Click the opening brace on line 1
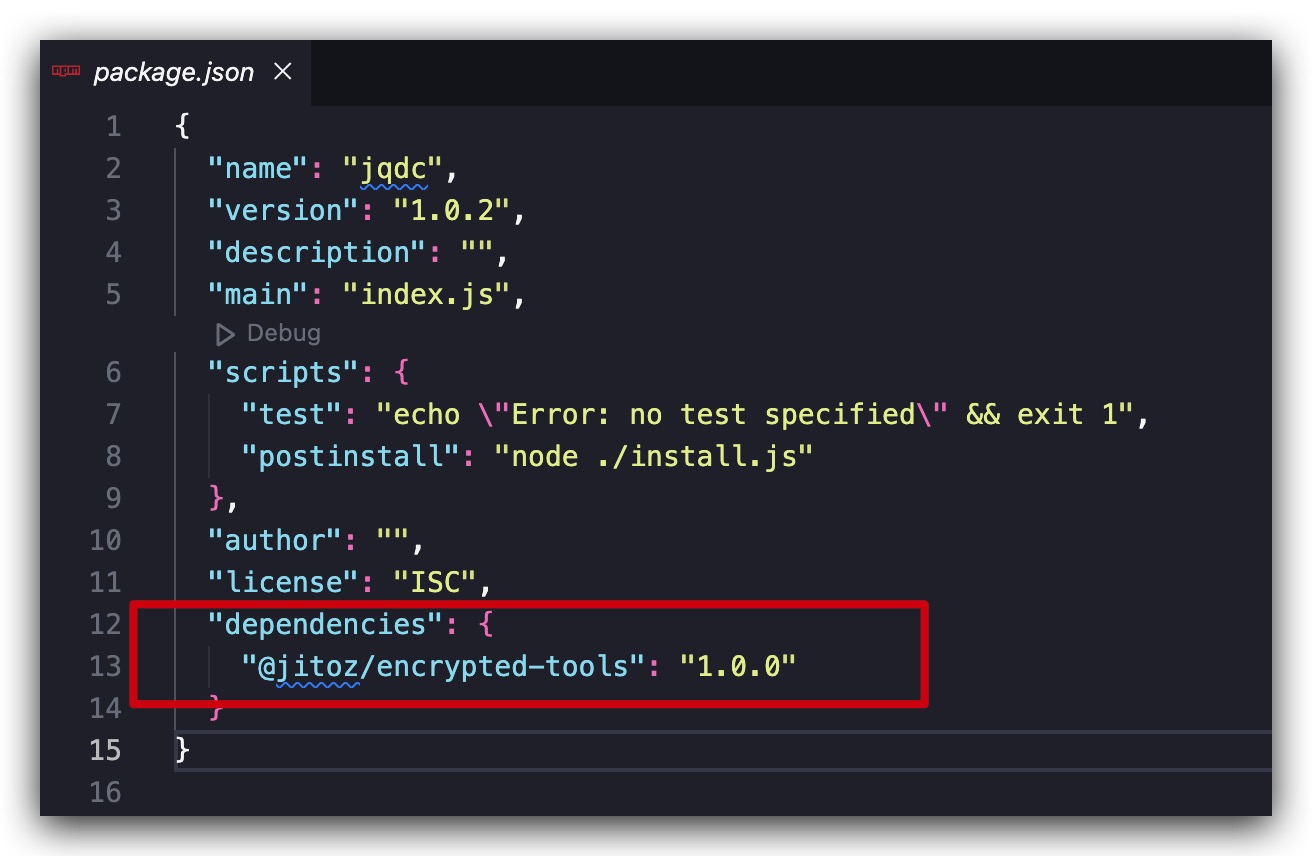The height and width of the screenshot is (856, 1312). tap(182, 127)
